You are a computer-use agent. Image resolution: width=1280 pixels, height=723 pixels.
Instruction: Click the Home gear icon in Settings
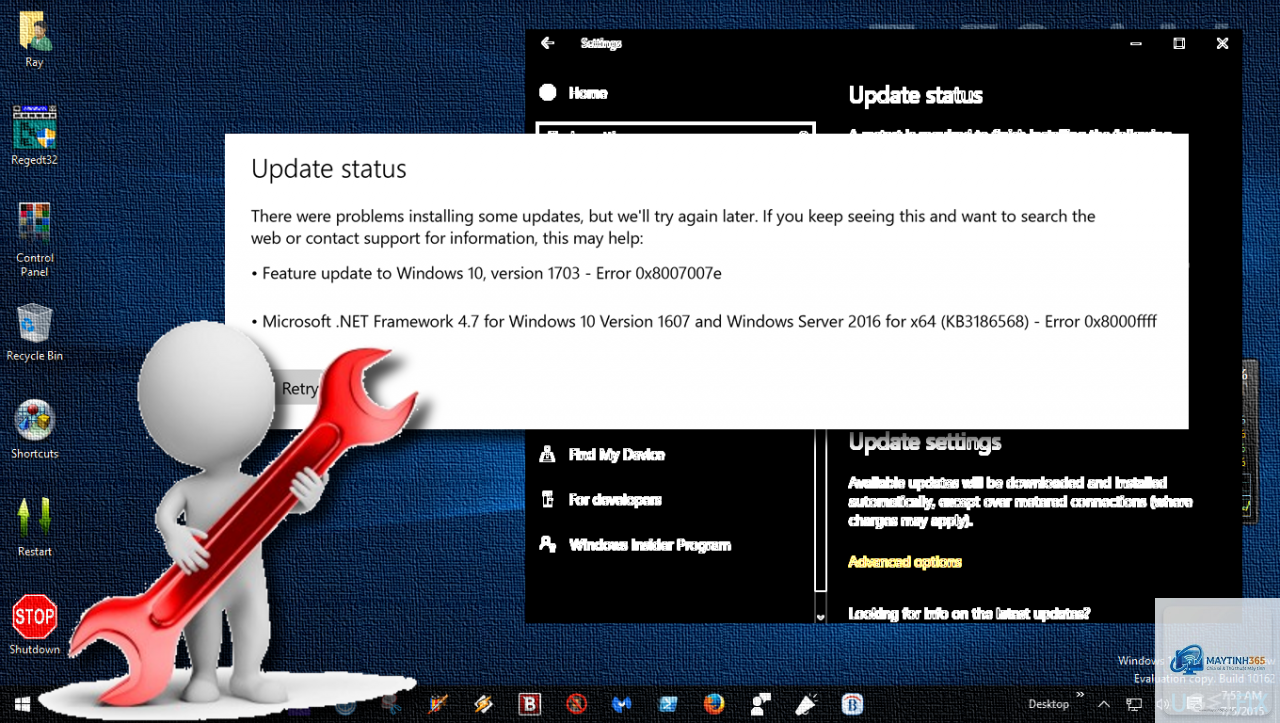[x=548, y=93]
